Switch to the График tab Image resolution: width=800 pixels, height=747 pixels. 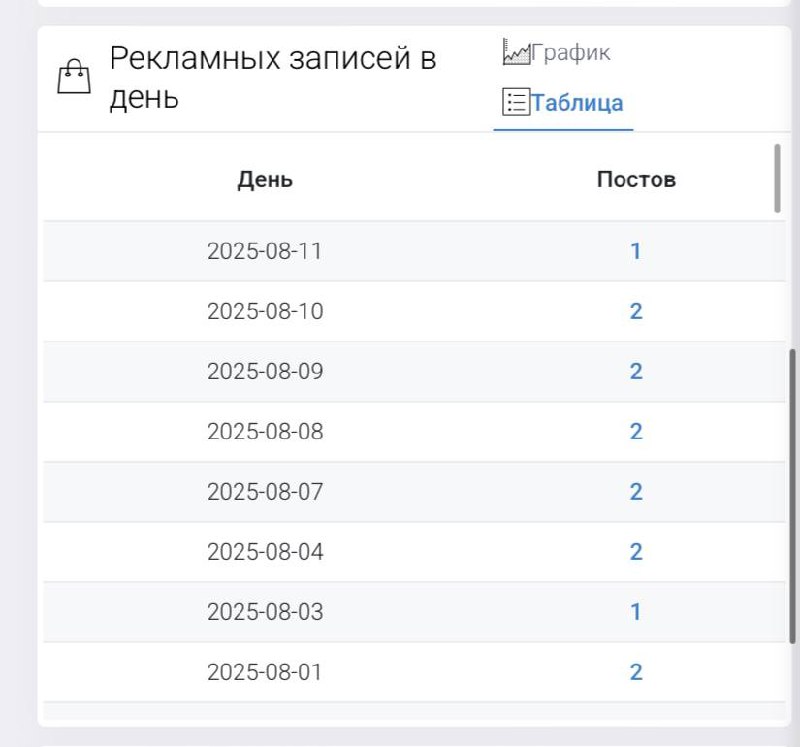coord(570,52)
